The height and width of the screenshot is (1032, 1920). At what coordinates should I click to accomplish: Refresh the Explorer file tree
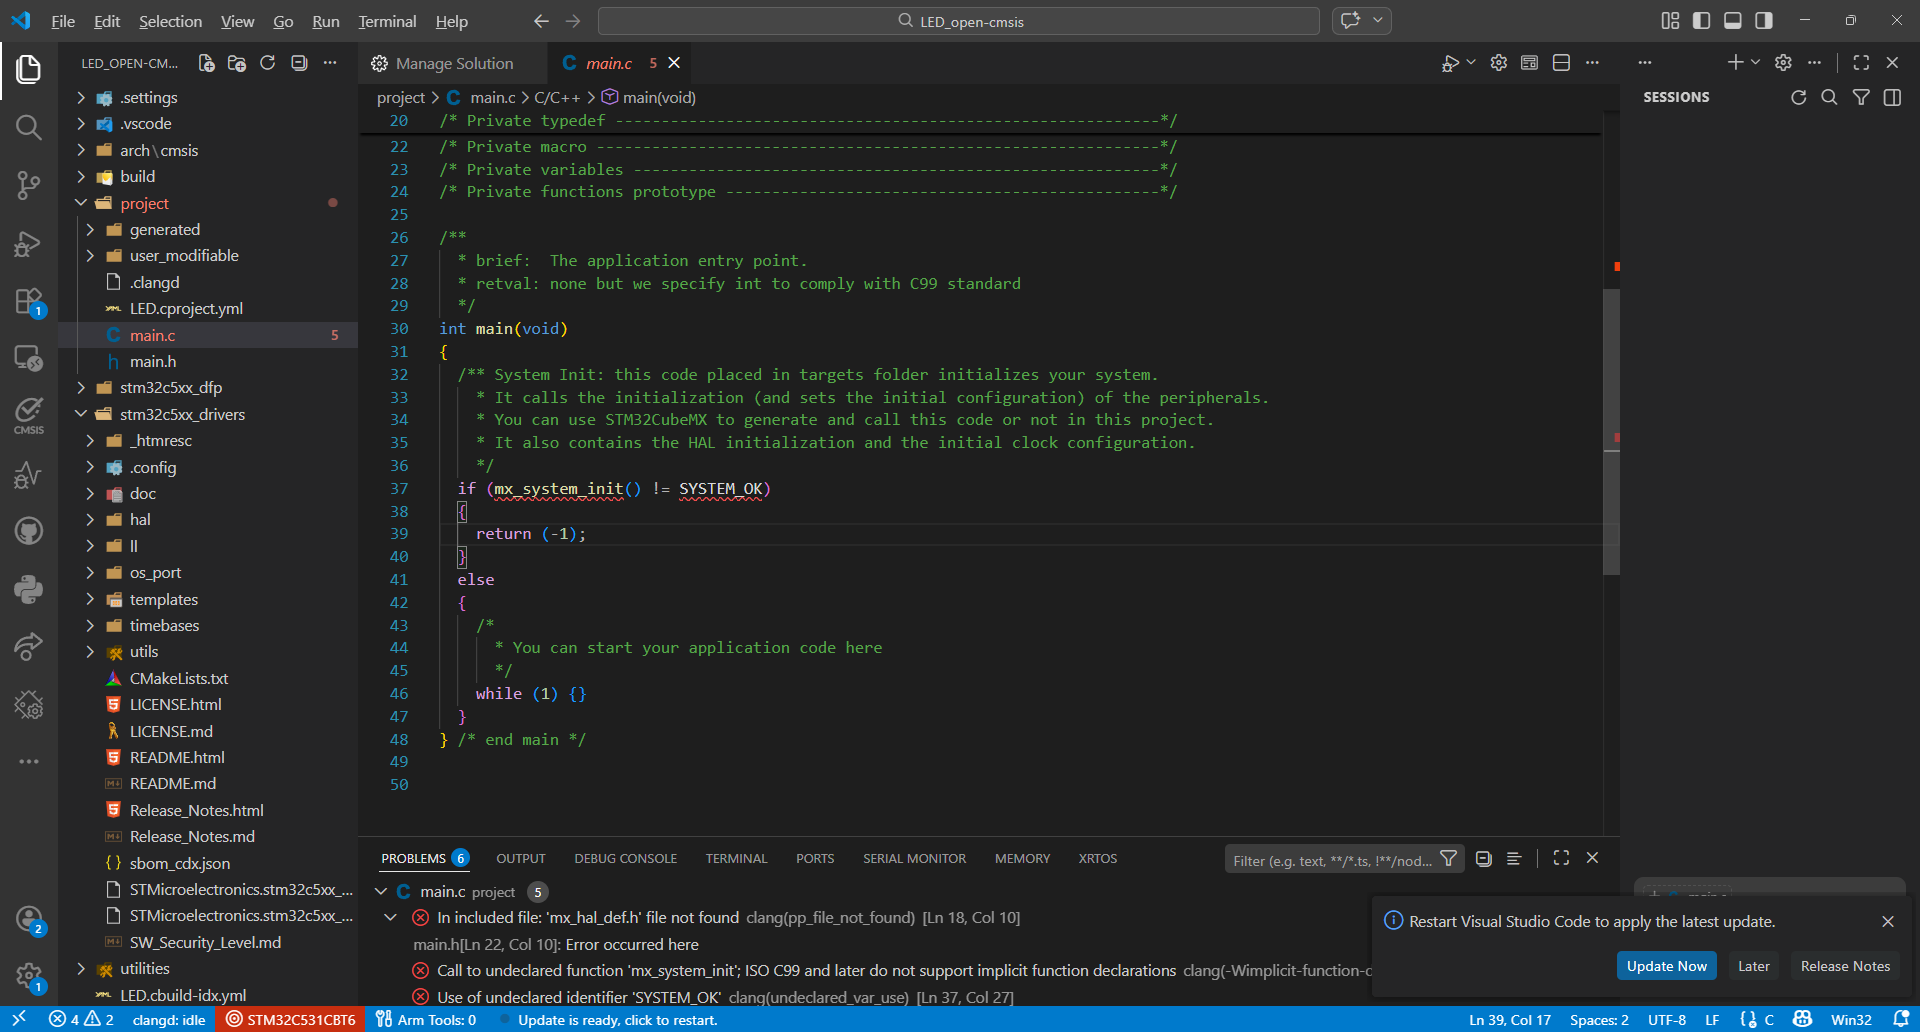tap(267, 63)
